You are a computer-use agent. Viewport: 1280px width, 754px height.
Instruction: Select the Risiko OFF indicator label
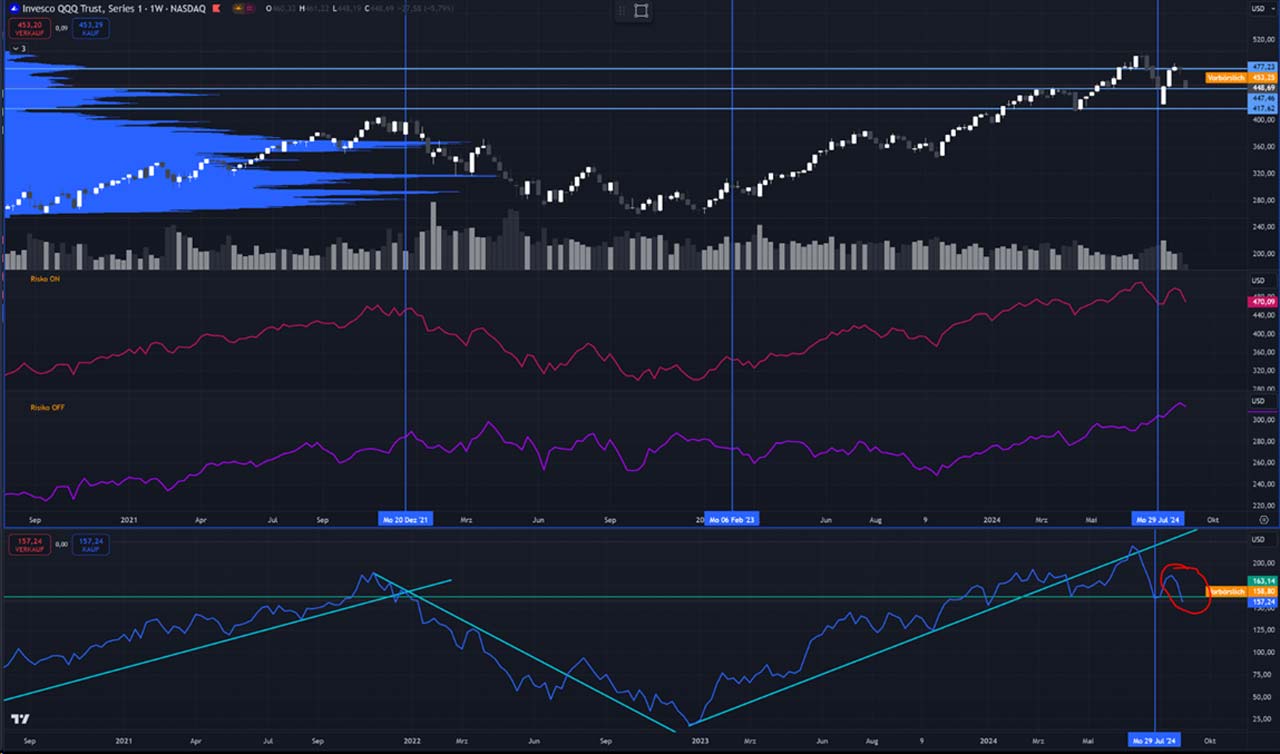pyautogui.click(x=44, y=407)
